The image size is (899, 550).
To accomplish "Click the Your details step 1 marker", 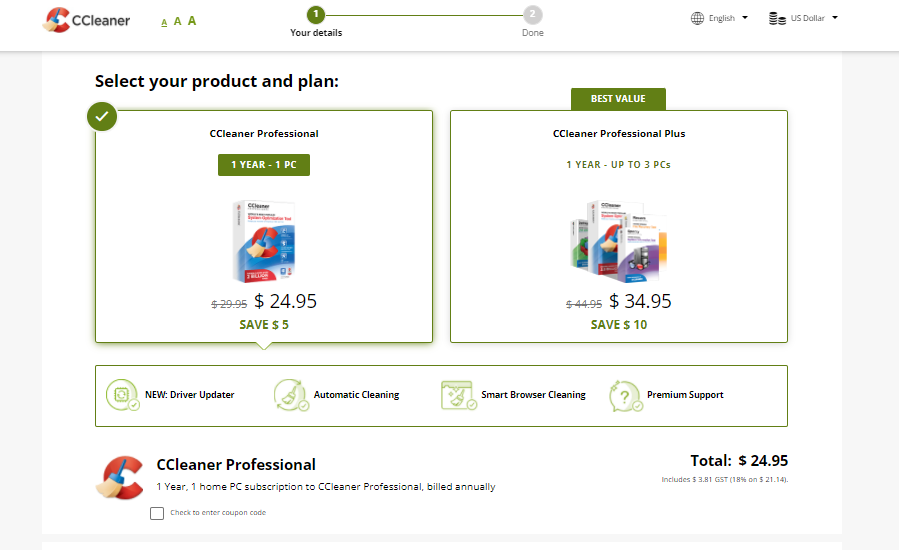I will pyautogui.click(x=315, y=15).
